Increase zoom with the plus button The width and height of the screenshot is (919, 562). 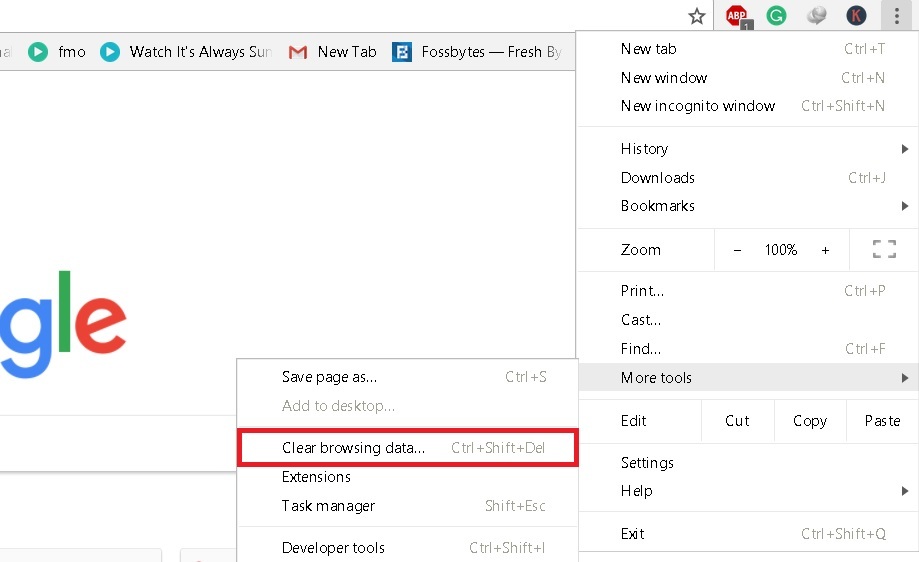tap(825, 250)
